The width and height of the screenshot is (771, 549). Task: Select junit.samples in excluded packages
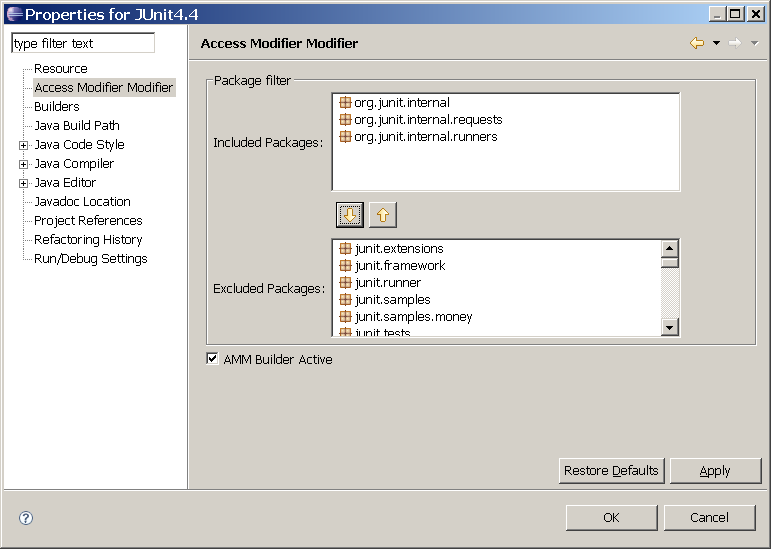coord(392,299)
